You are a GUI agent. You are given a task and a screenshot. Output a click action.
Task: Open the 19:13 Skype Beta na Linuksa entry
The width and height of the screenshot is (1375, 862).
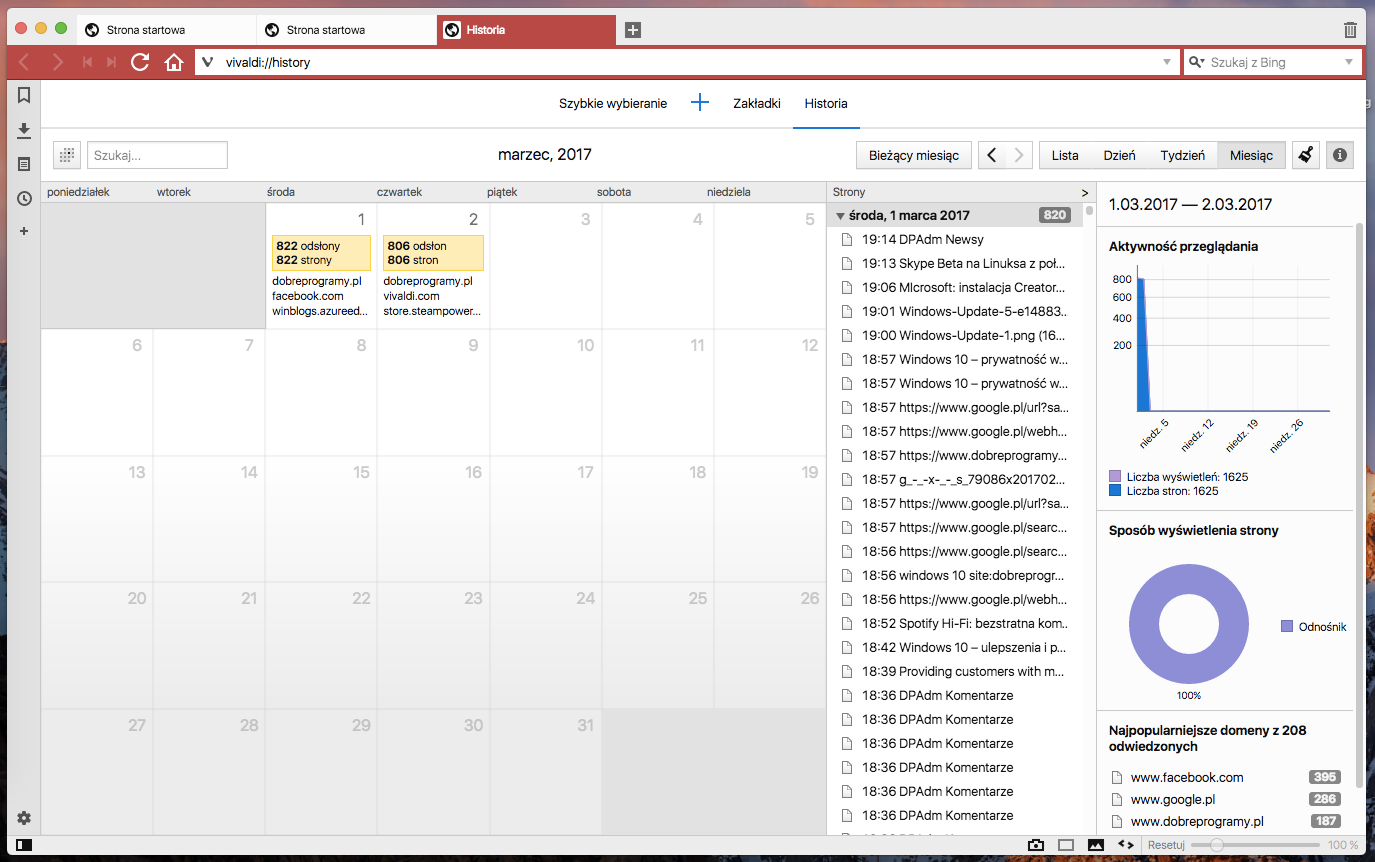tap(955, 264)
